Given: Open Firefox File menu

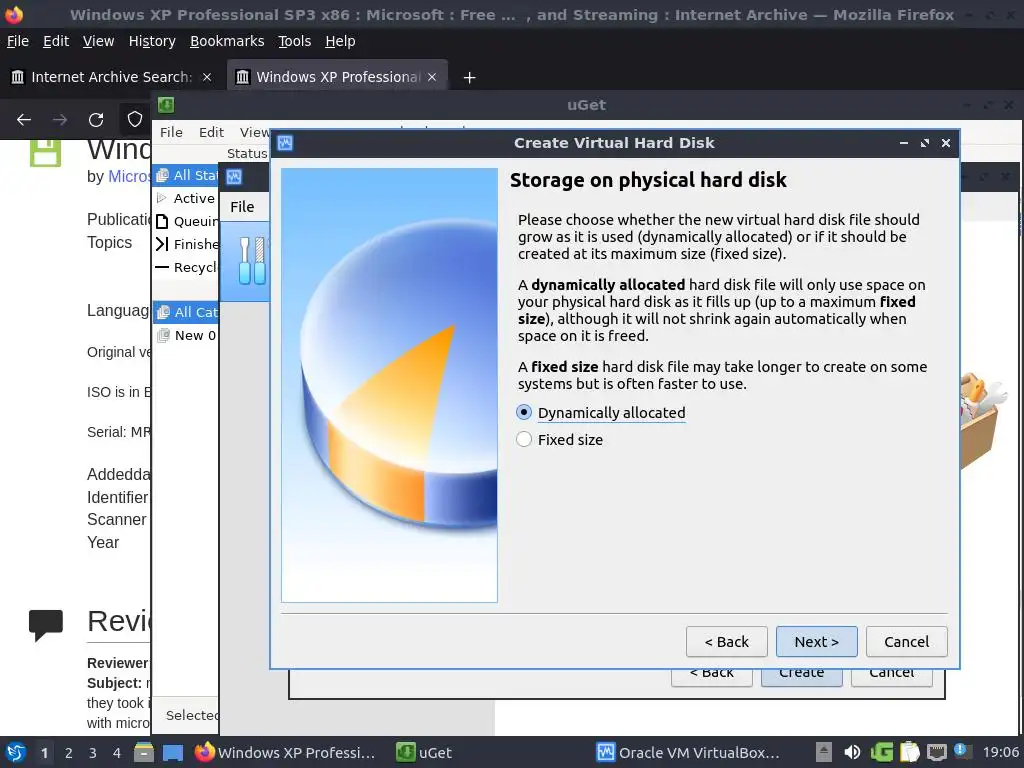Looking at the screenshot, I should pyautogui.click(x=18, y=41).
